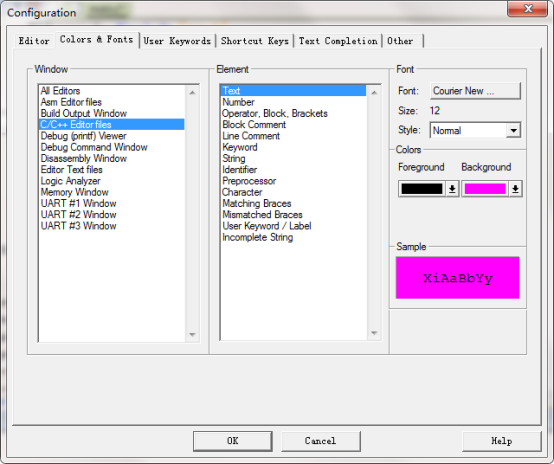Viewport: 554px width, 464px height.
Task: Click the Courier New font button
Action: click(x=475, y=91)
